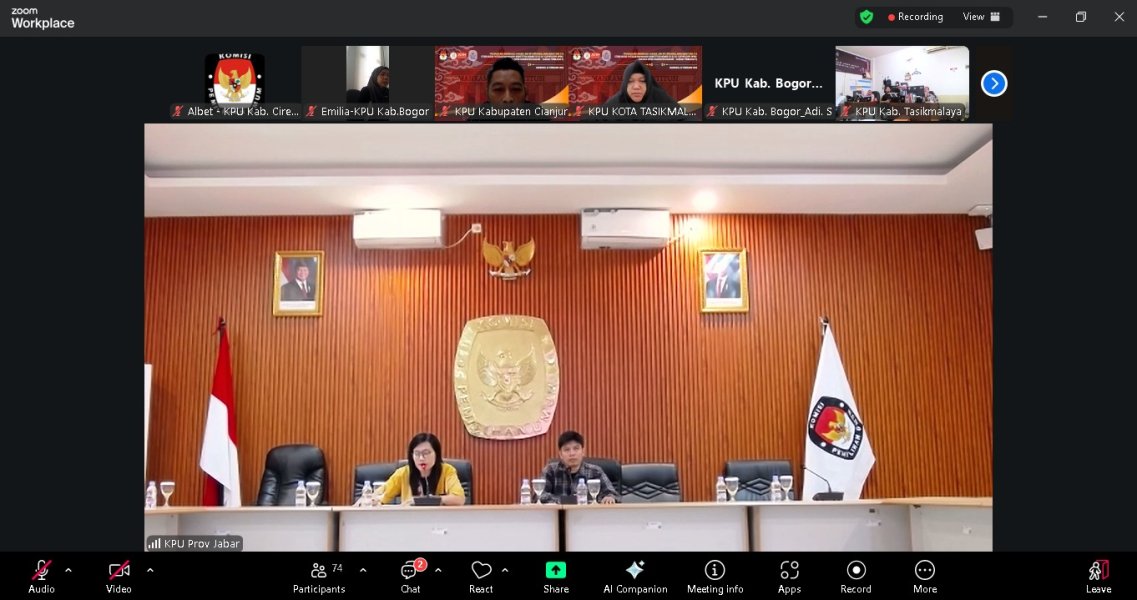
Task: Open the Participants panel
Action: pos(319,576)
